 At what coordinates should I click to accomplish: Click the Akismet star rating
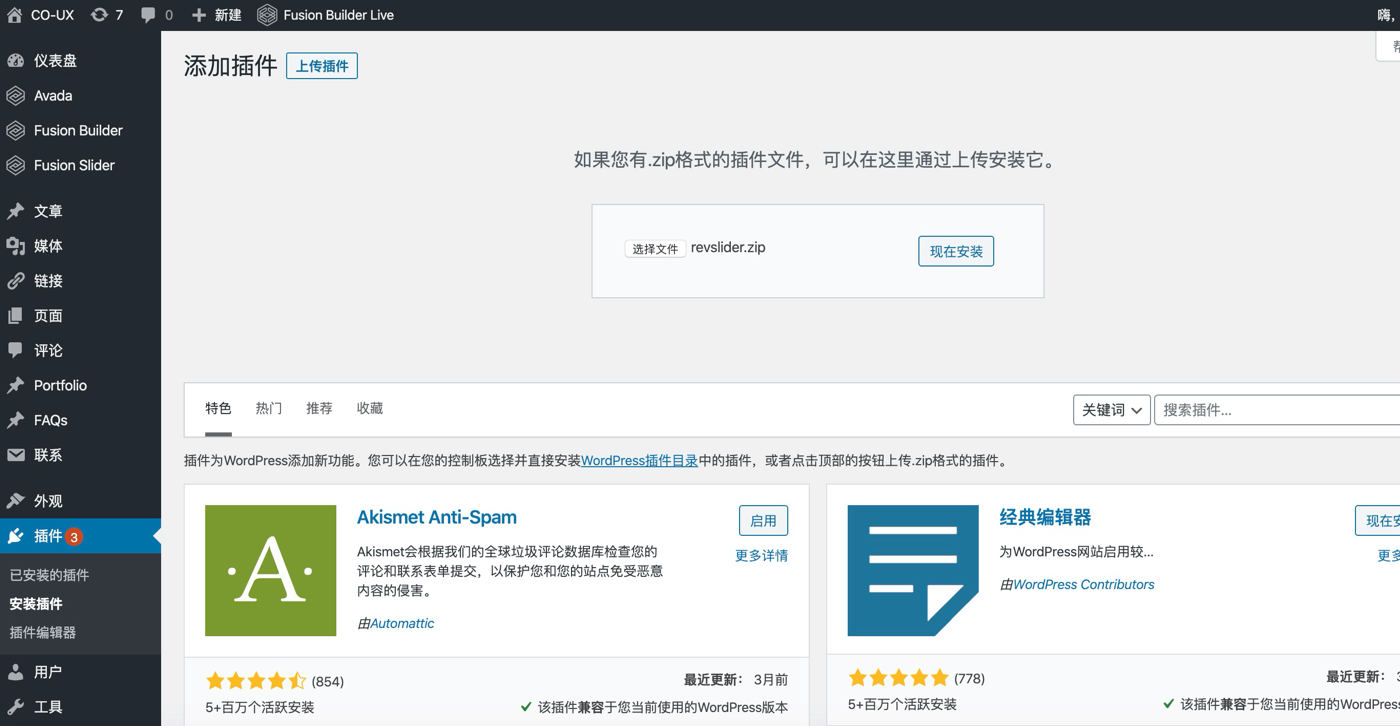pyautogui.click(x=256, y=681)
